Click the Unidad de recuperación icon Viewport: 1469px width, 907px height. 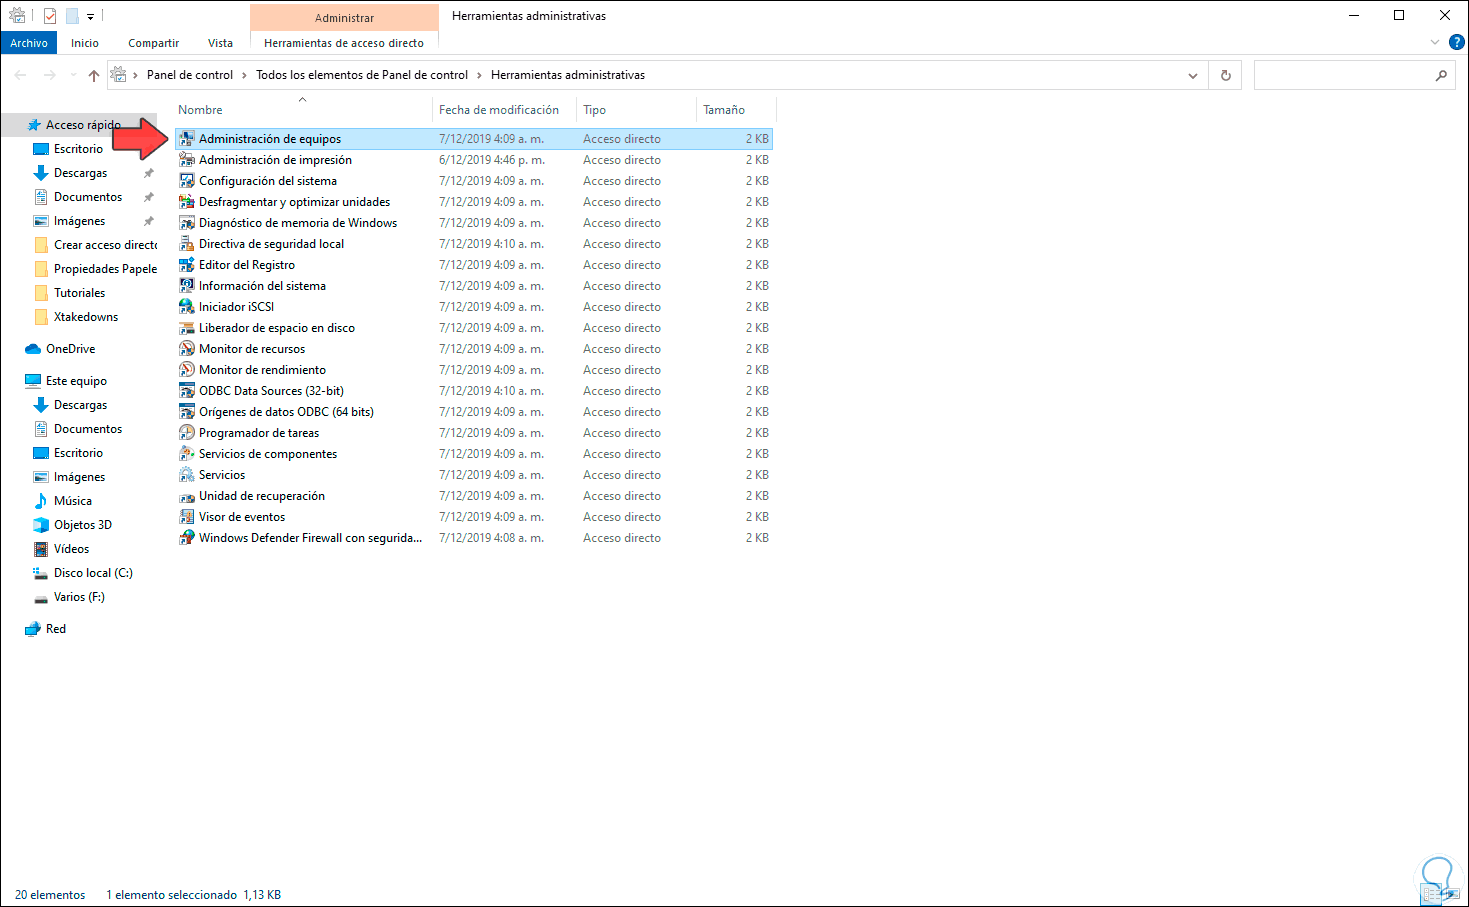[x=187, y=496]
